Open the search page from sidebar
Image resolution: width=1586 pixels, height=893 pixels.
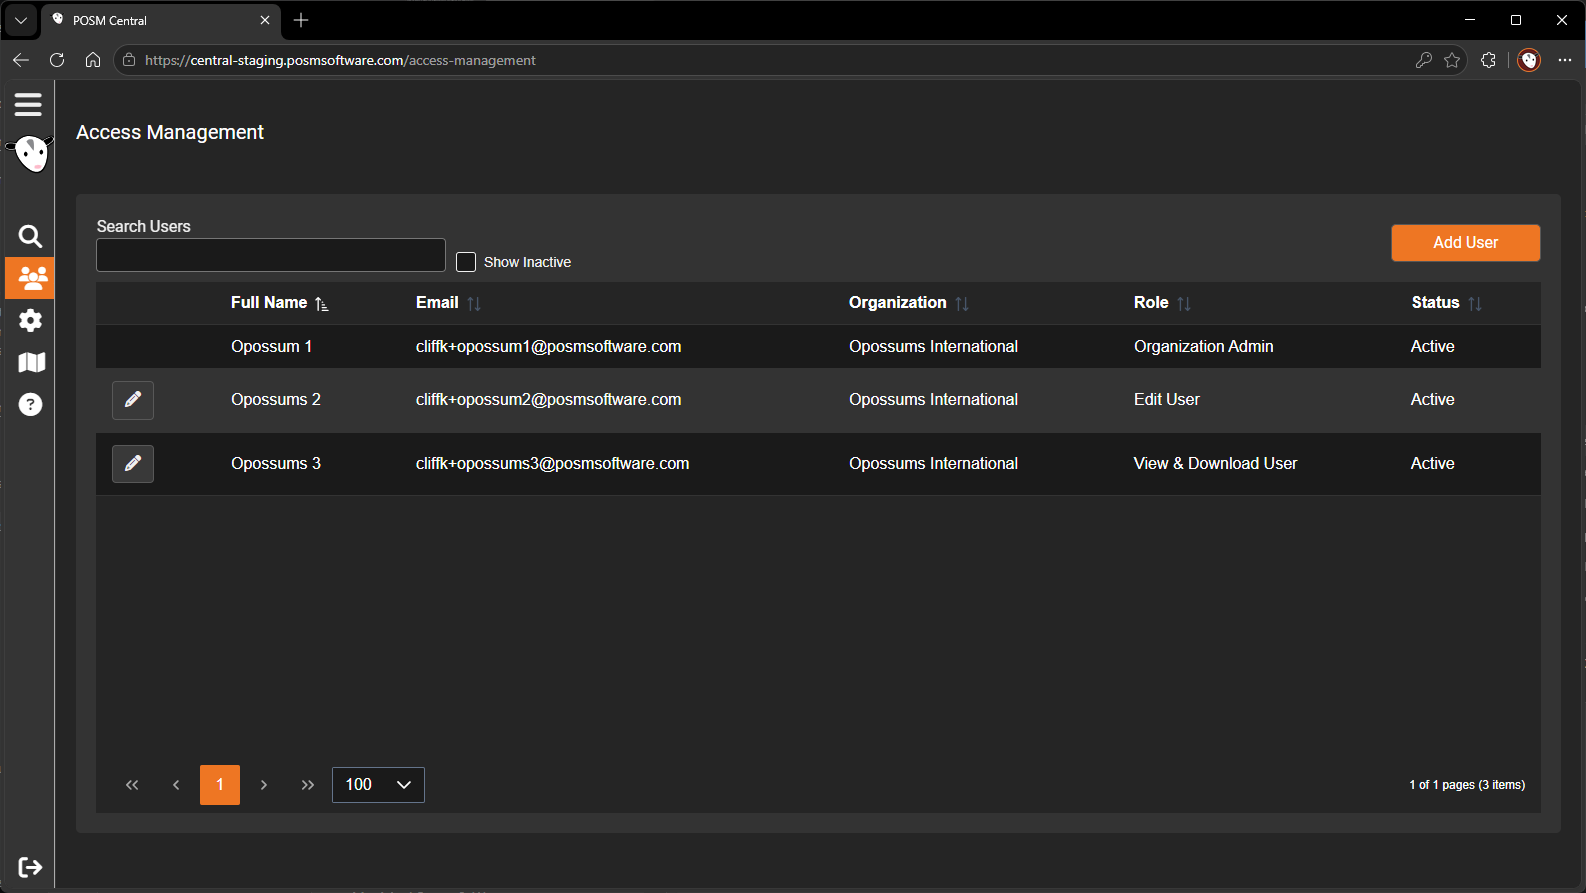[30, 236]
